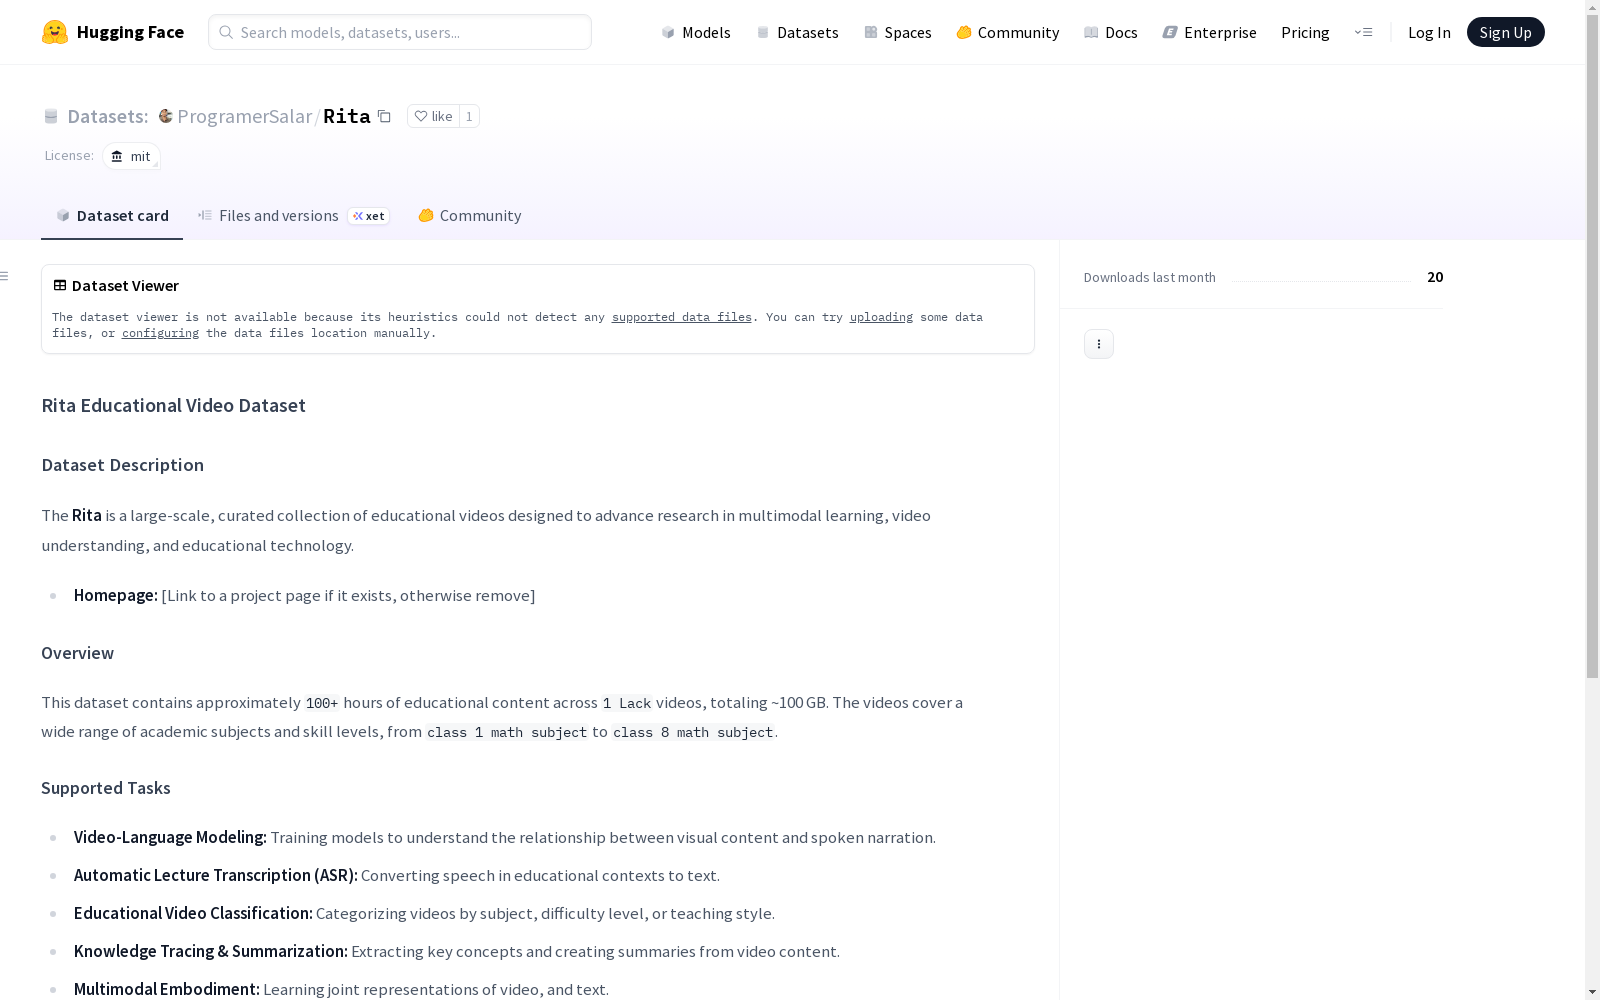This screenshot has height=1000, width=1600.
Task: Click the Overview heading
Action: [x=77, y=653]
